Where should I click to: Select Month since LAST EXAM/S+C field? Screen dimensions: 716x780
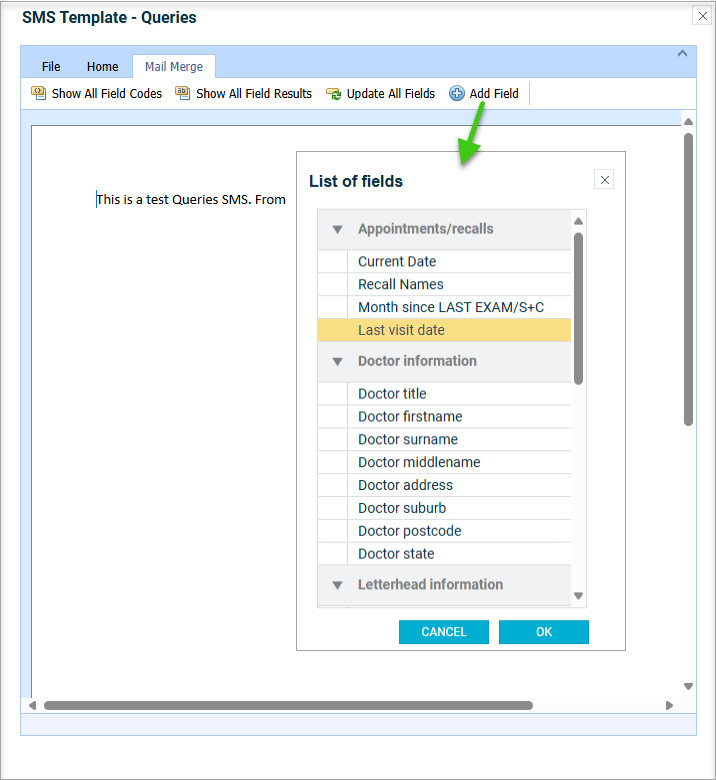coord(444,307)
